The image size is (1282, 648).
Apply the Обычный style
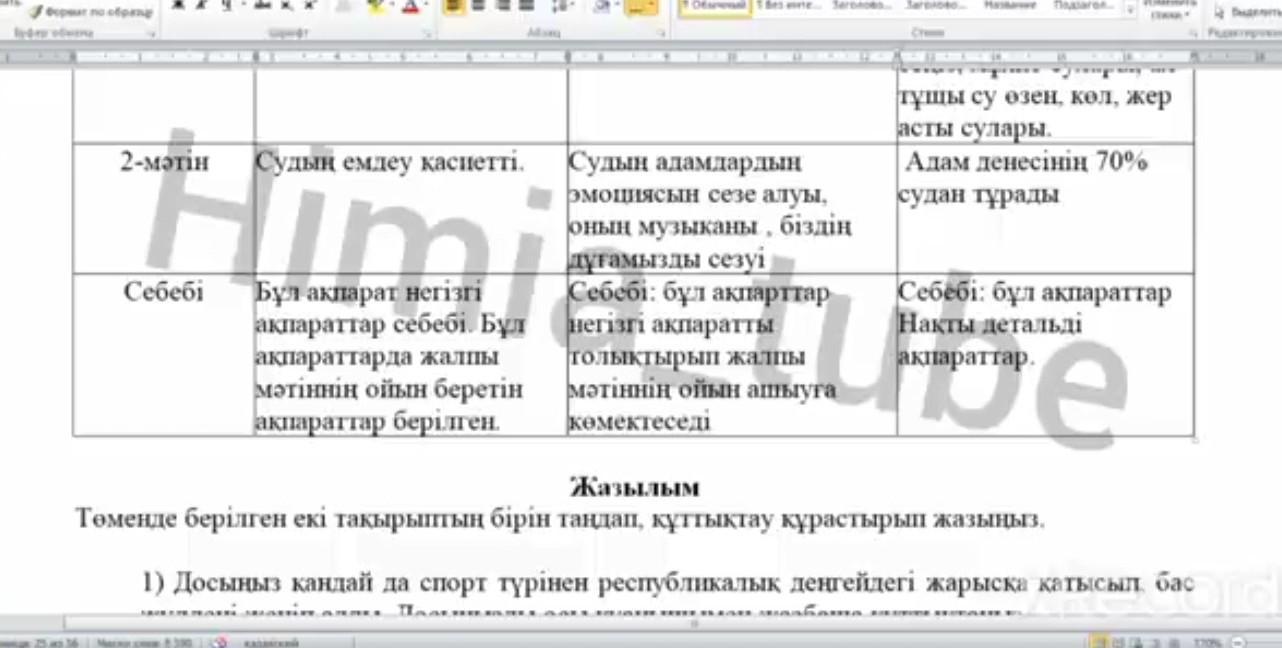click(x=715, y=7)
